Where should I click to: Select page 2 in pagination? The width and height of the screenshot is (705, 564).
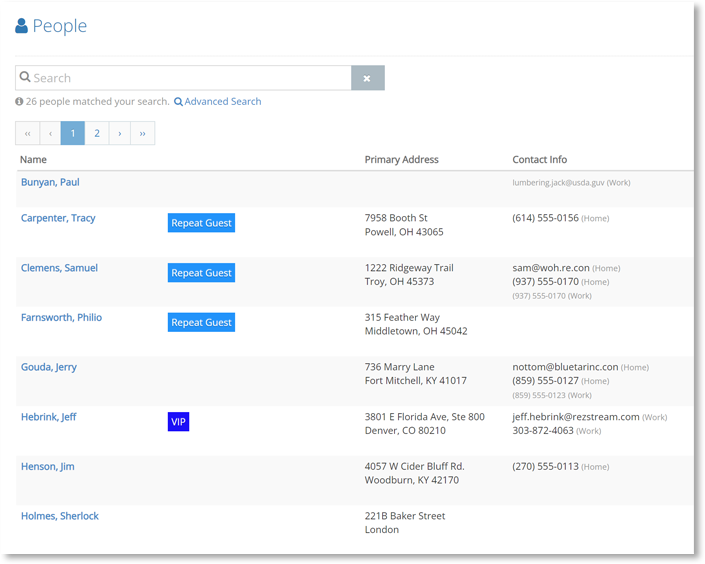point(97,133)
